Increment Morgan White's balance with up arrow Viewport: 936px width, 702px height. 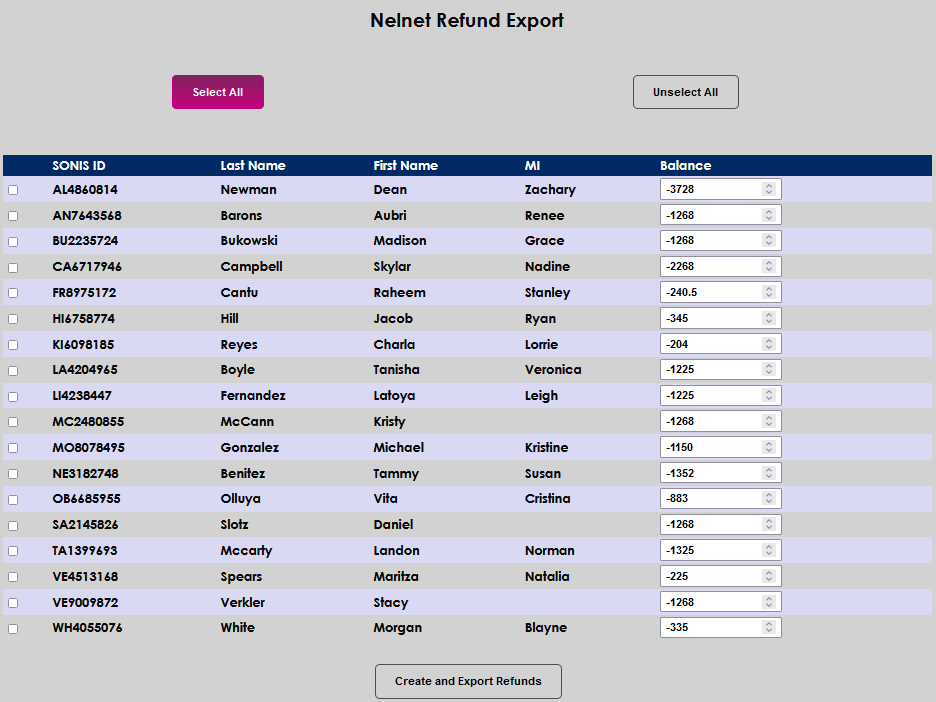point(771,623)
